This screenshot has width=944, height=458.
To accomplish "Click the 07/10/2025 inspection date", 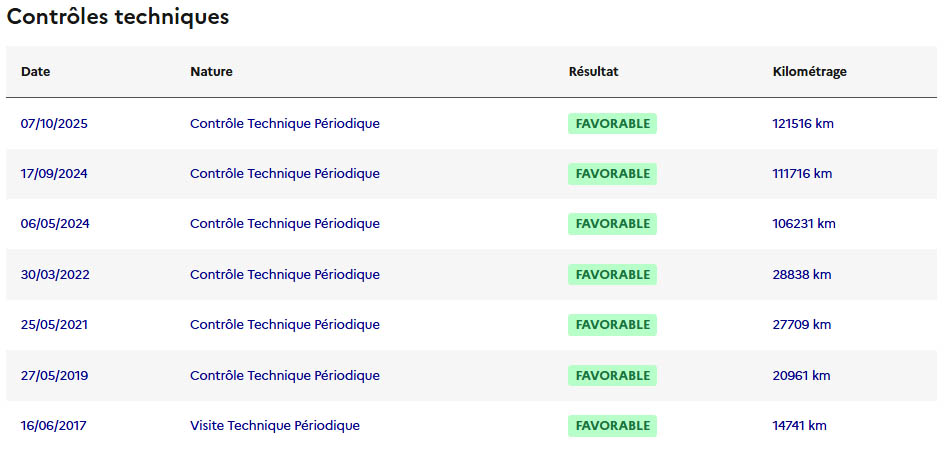I will [54, 124].
